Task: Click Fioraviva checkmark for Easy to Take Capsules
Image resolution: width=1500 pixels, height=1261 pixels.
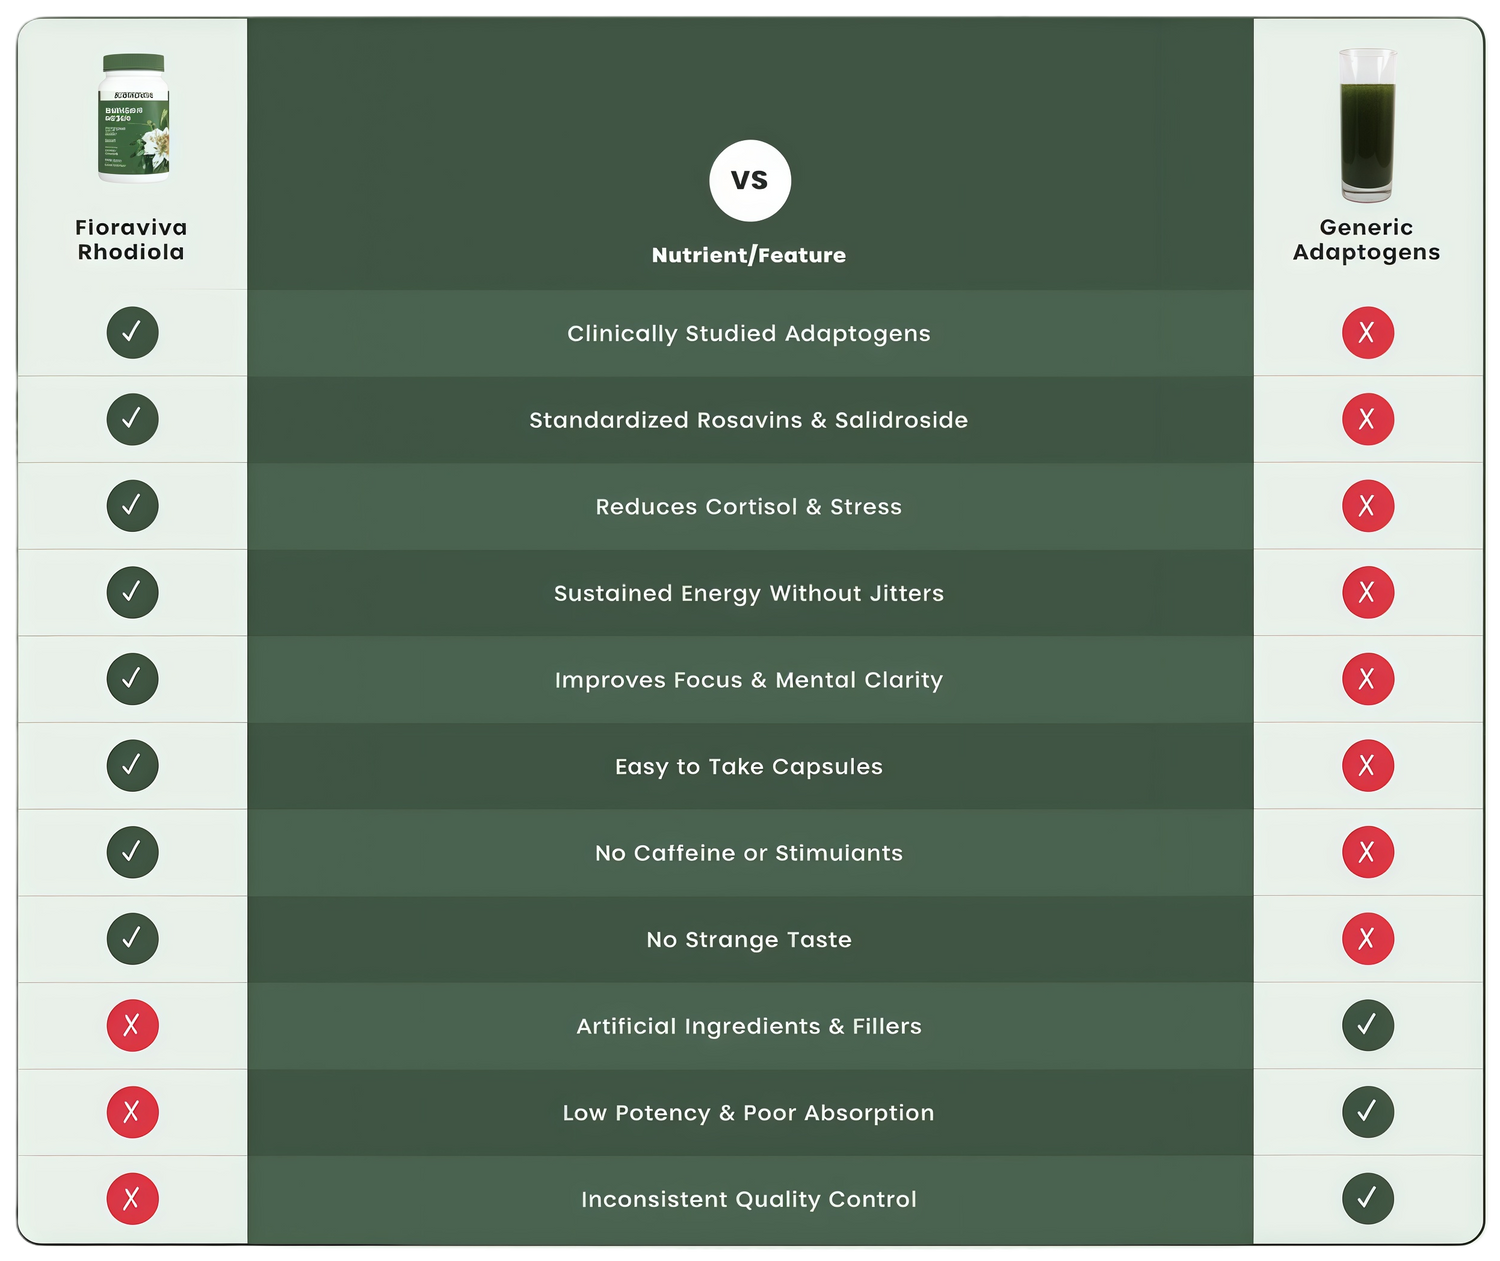Action: [132, 766]
